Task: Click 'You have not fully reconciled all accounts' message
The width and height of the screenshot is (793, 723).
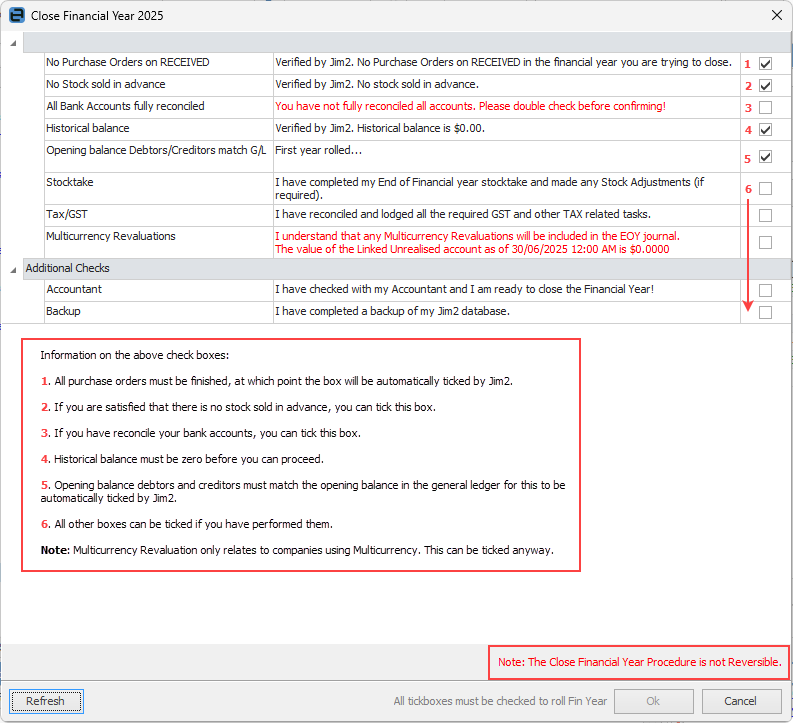Action: pos(470,106)
